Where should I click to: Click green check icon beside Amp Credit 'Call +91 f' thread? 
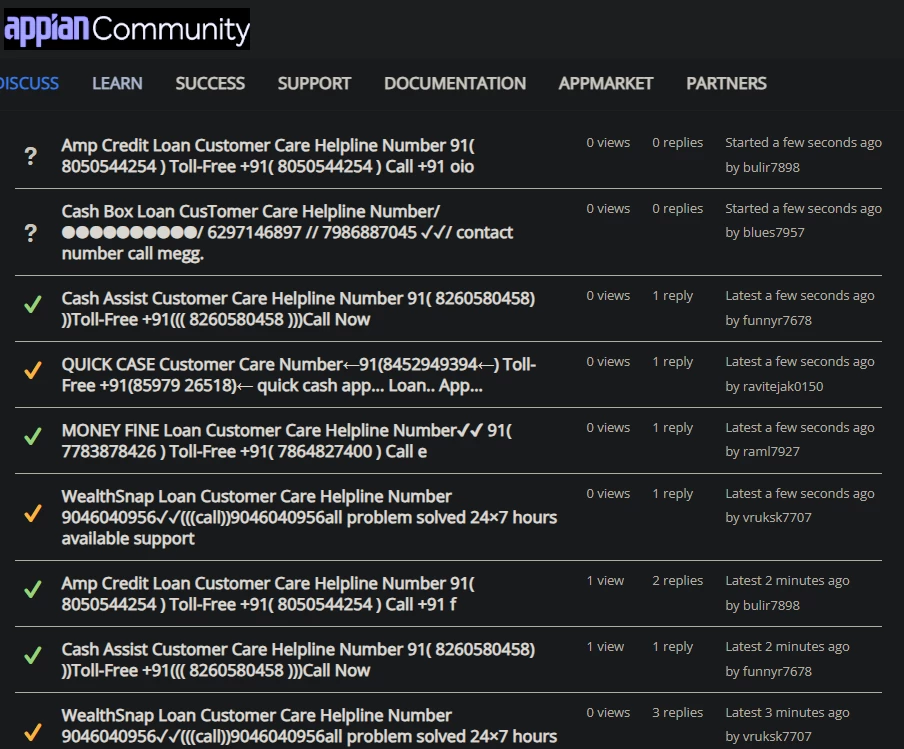33,589
